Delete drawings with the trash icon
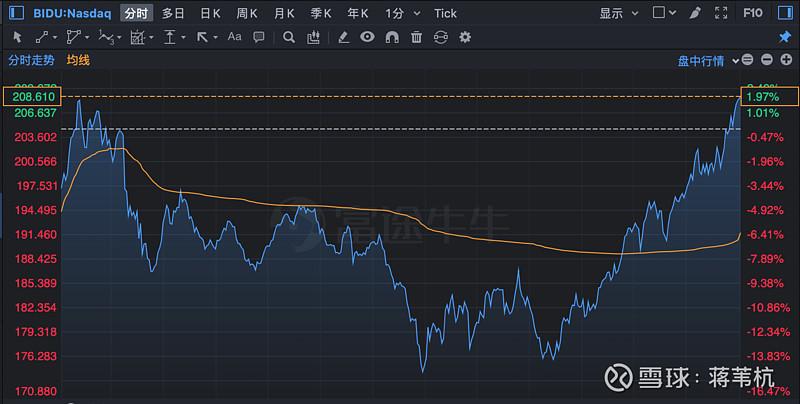Viewport: 800px width, 404px height. [x=416, y=37]
